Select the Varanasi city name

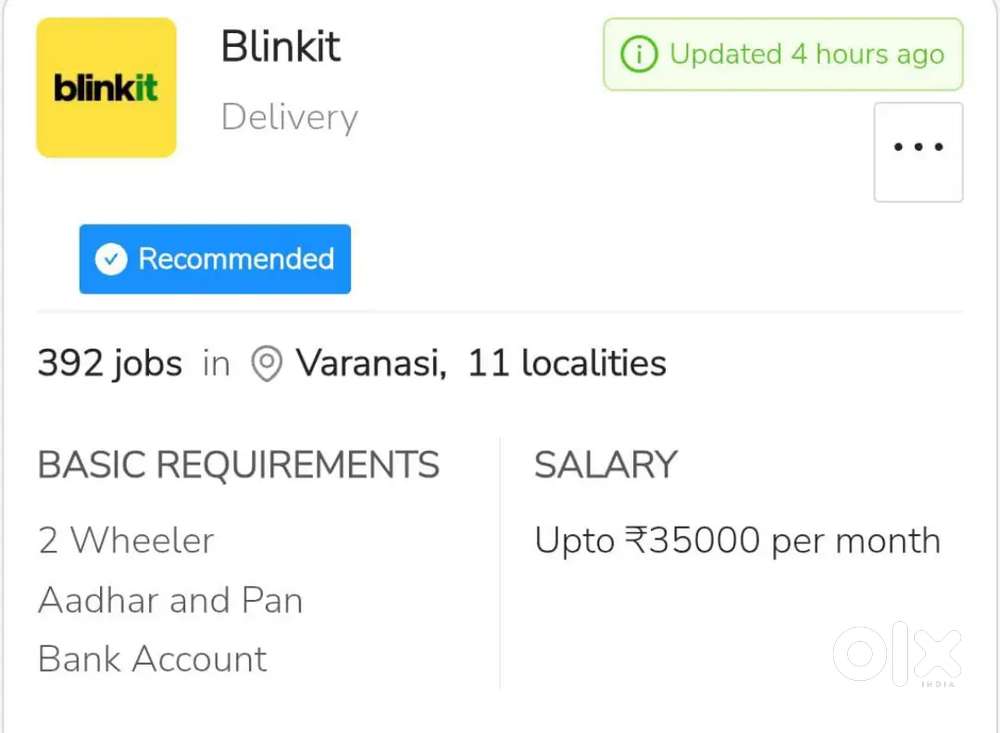click(371, 363)
